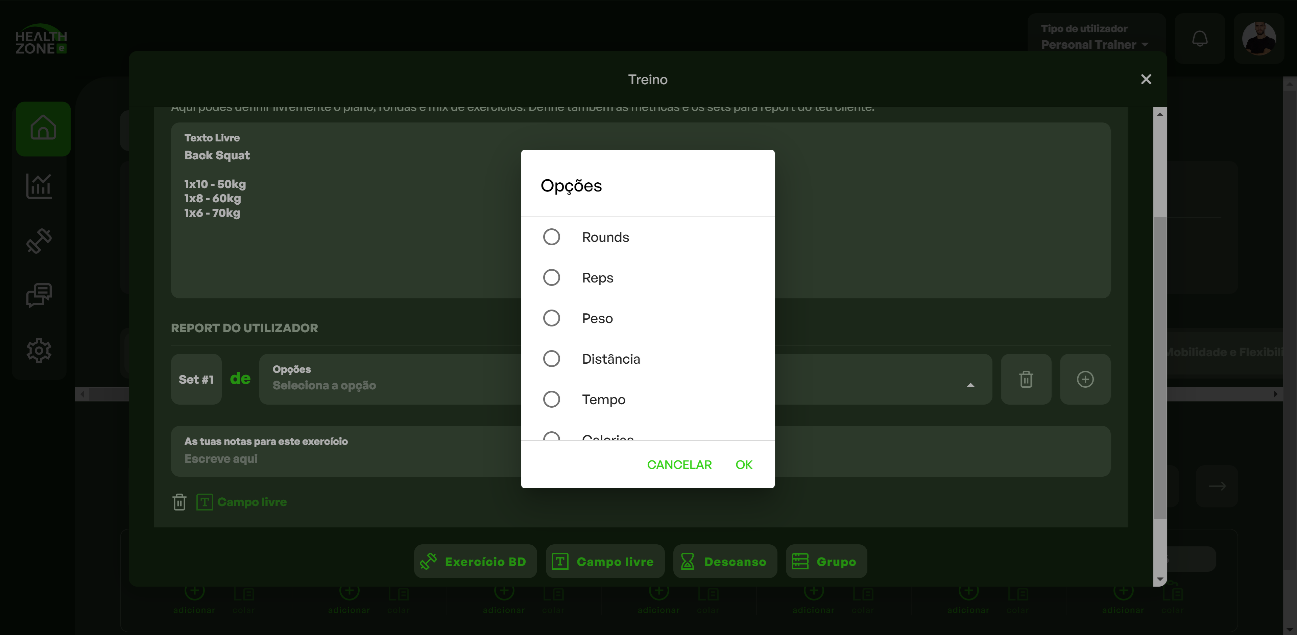1297x635 pixels.
Task: Open the user profile avatar
Action: [x=1259, y=39]
